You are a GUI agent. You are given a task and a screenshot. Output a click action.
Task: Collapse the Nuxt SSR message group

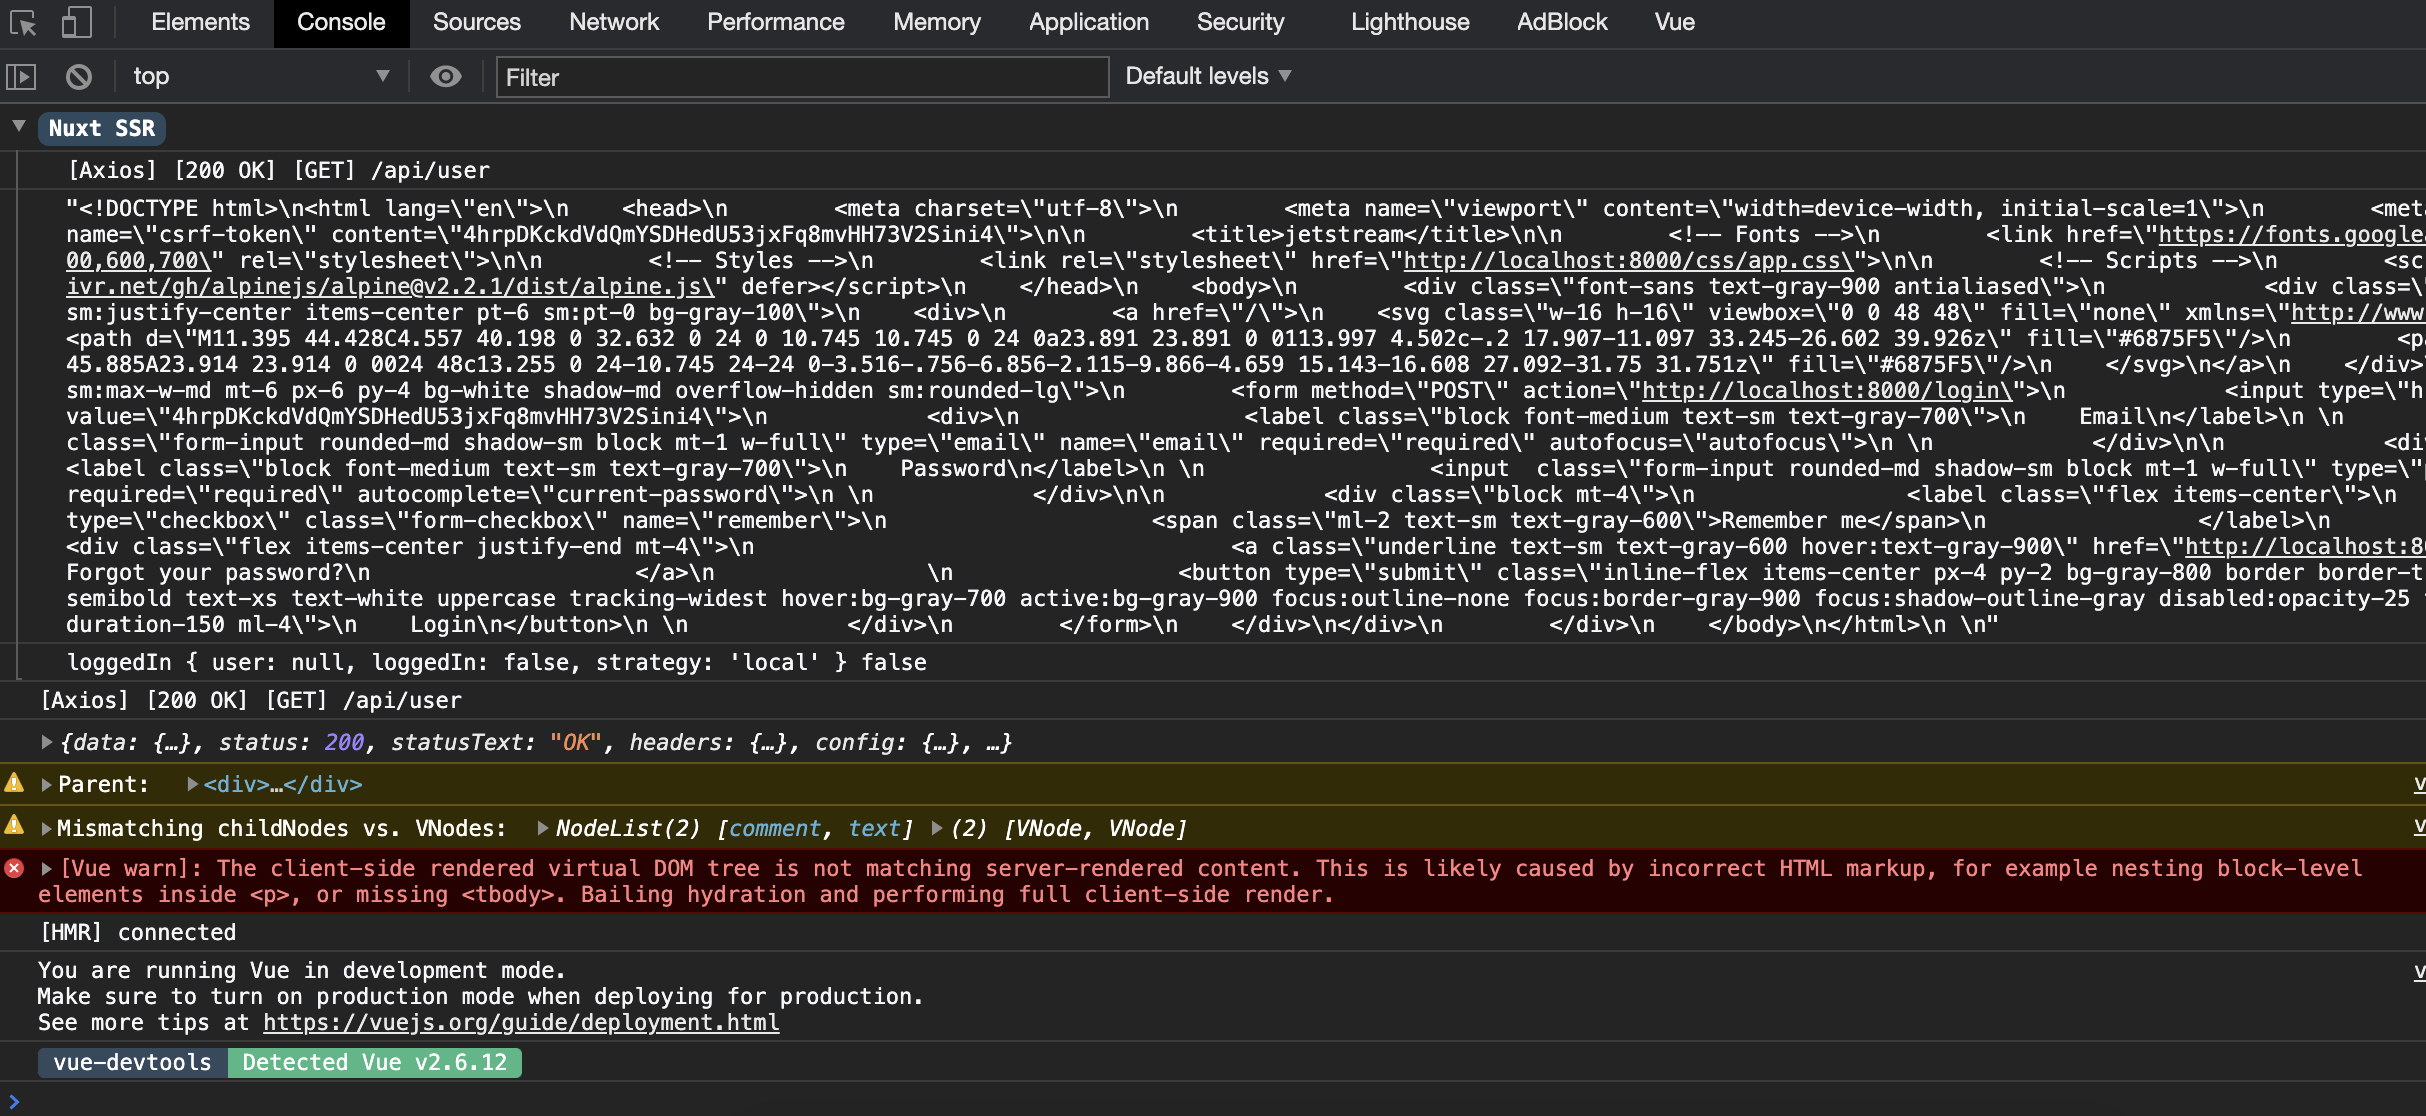(x=19, y=127)
